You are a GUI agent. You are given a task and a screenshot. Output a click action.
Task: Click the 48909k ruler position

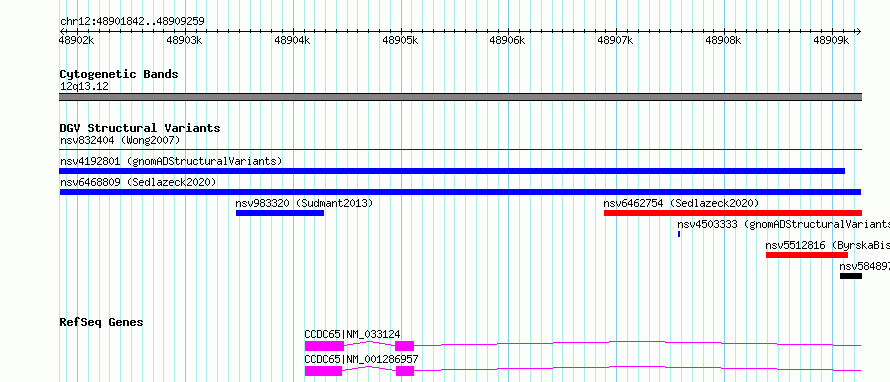(831, 40)
